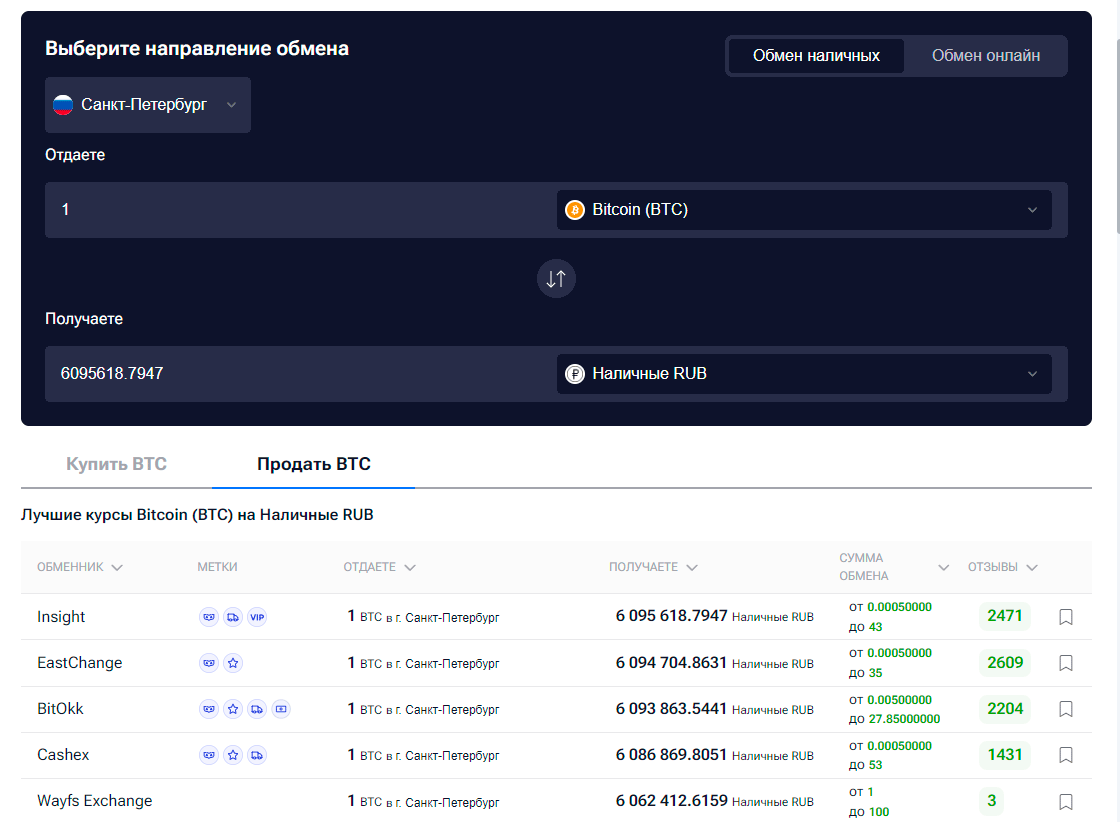
Task: Click the Отдаете amount field showing 1
Action: 300,210
